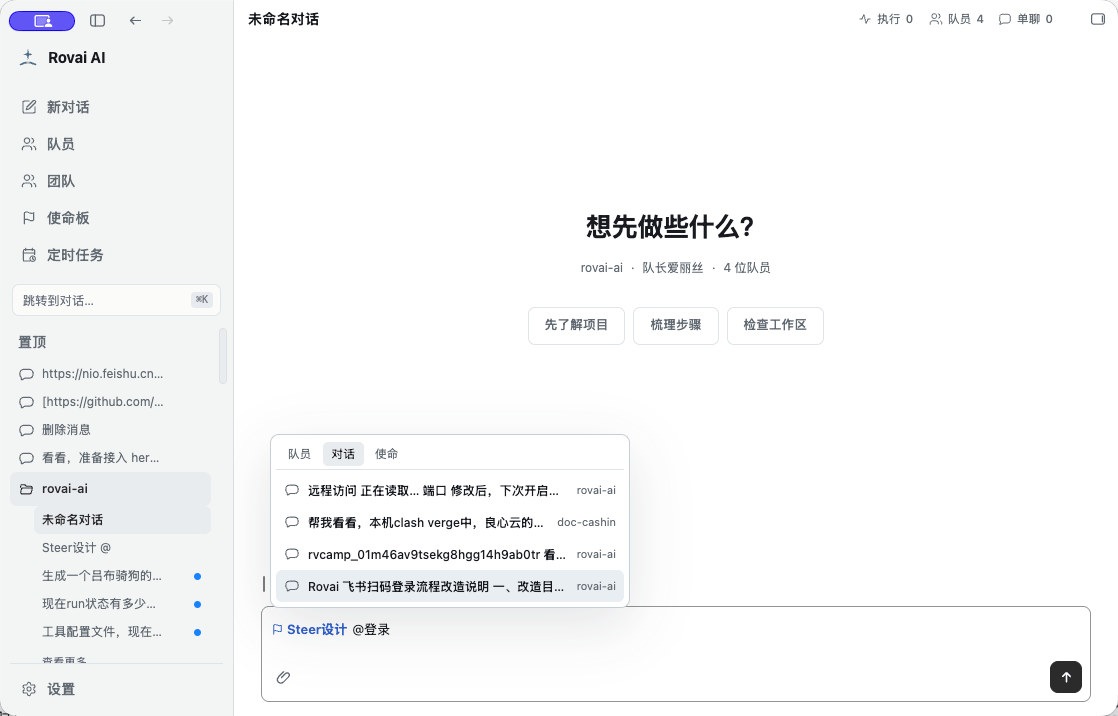This screenshot has height=716, width=1118.
Task: Click the 执行 0 activity indicator
Action: [x=886, y=19]
